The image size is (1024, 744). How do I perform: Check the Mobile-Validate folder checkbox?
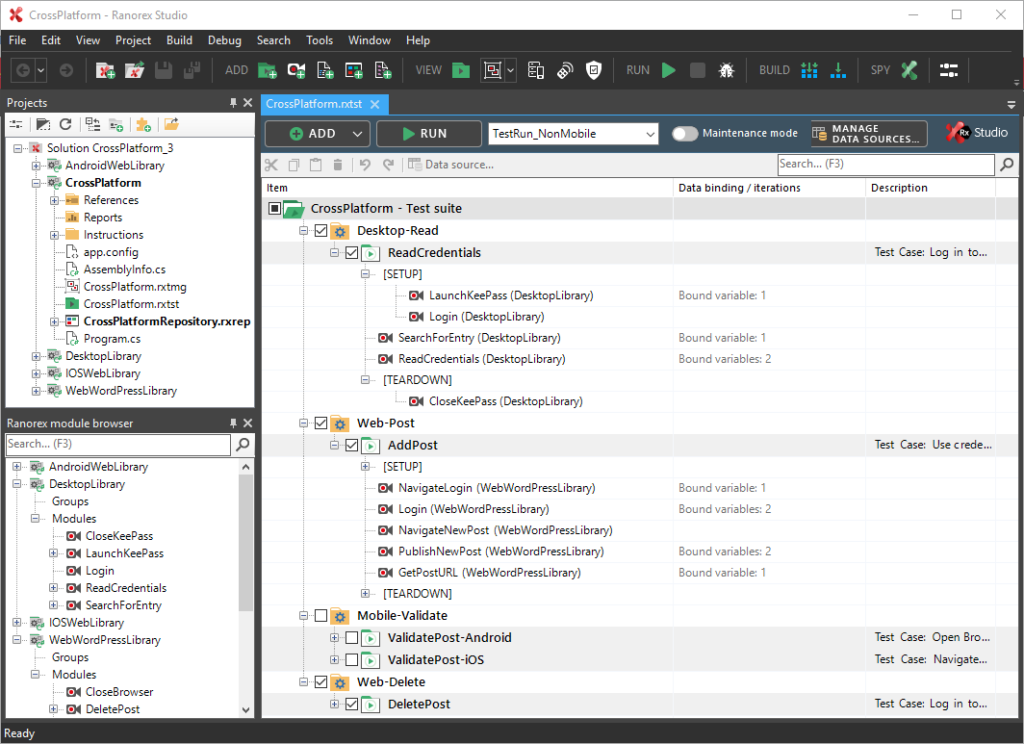tap(321, 616)
